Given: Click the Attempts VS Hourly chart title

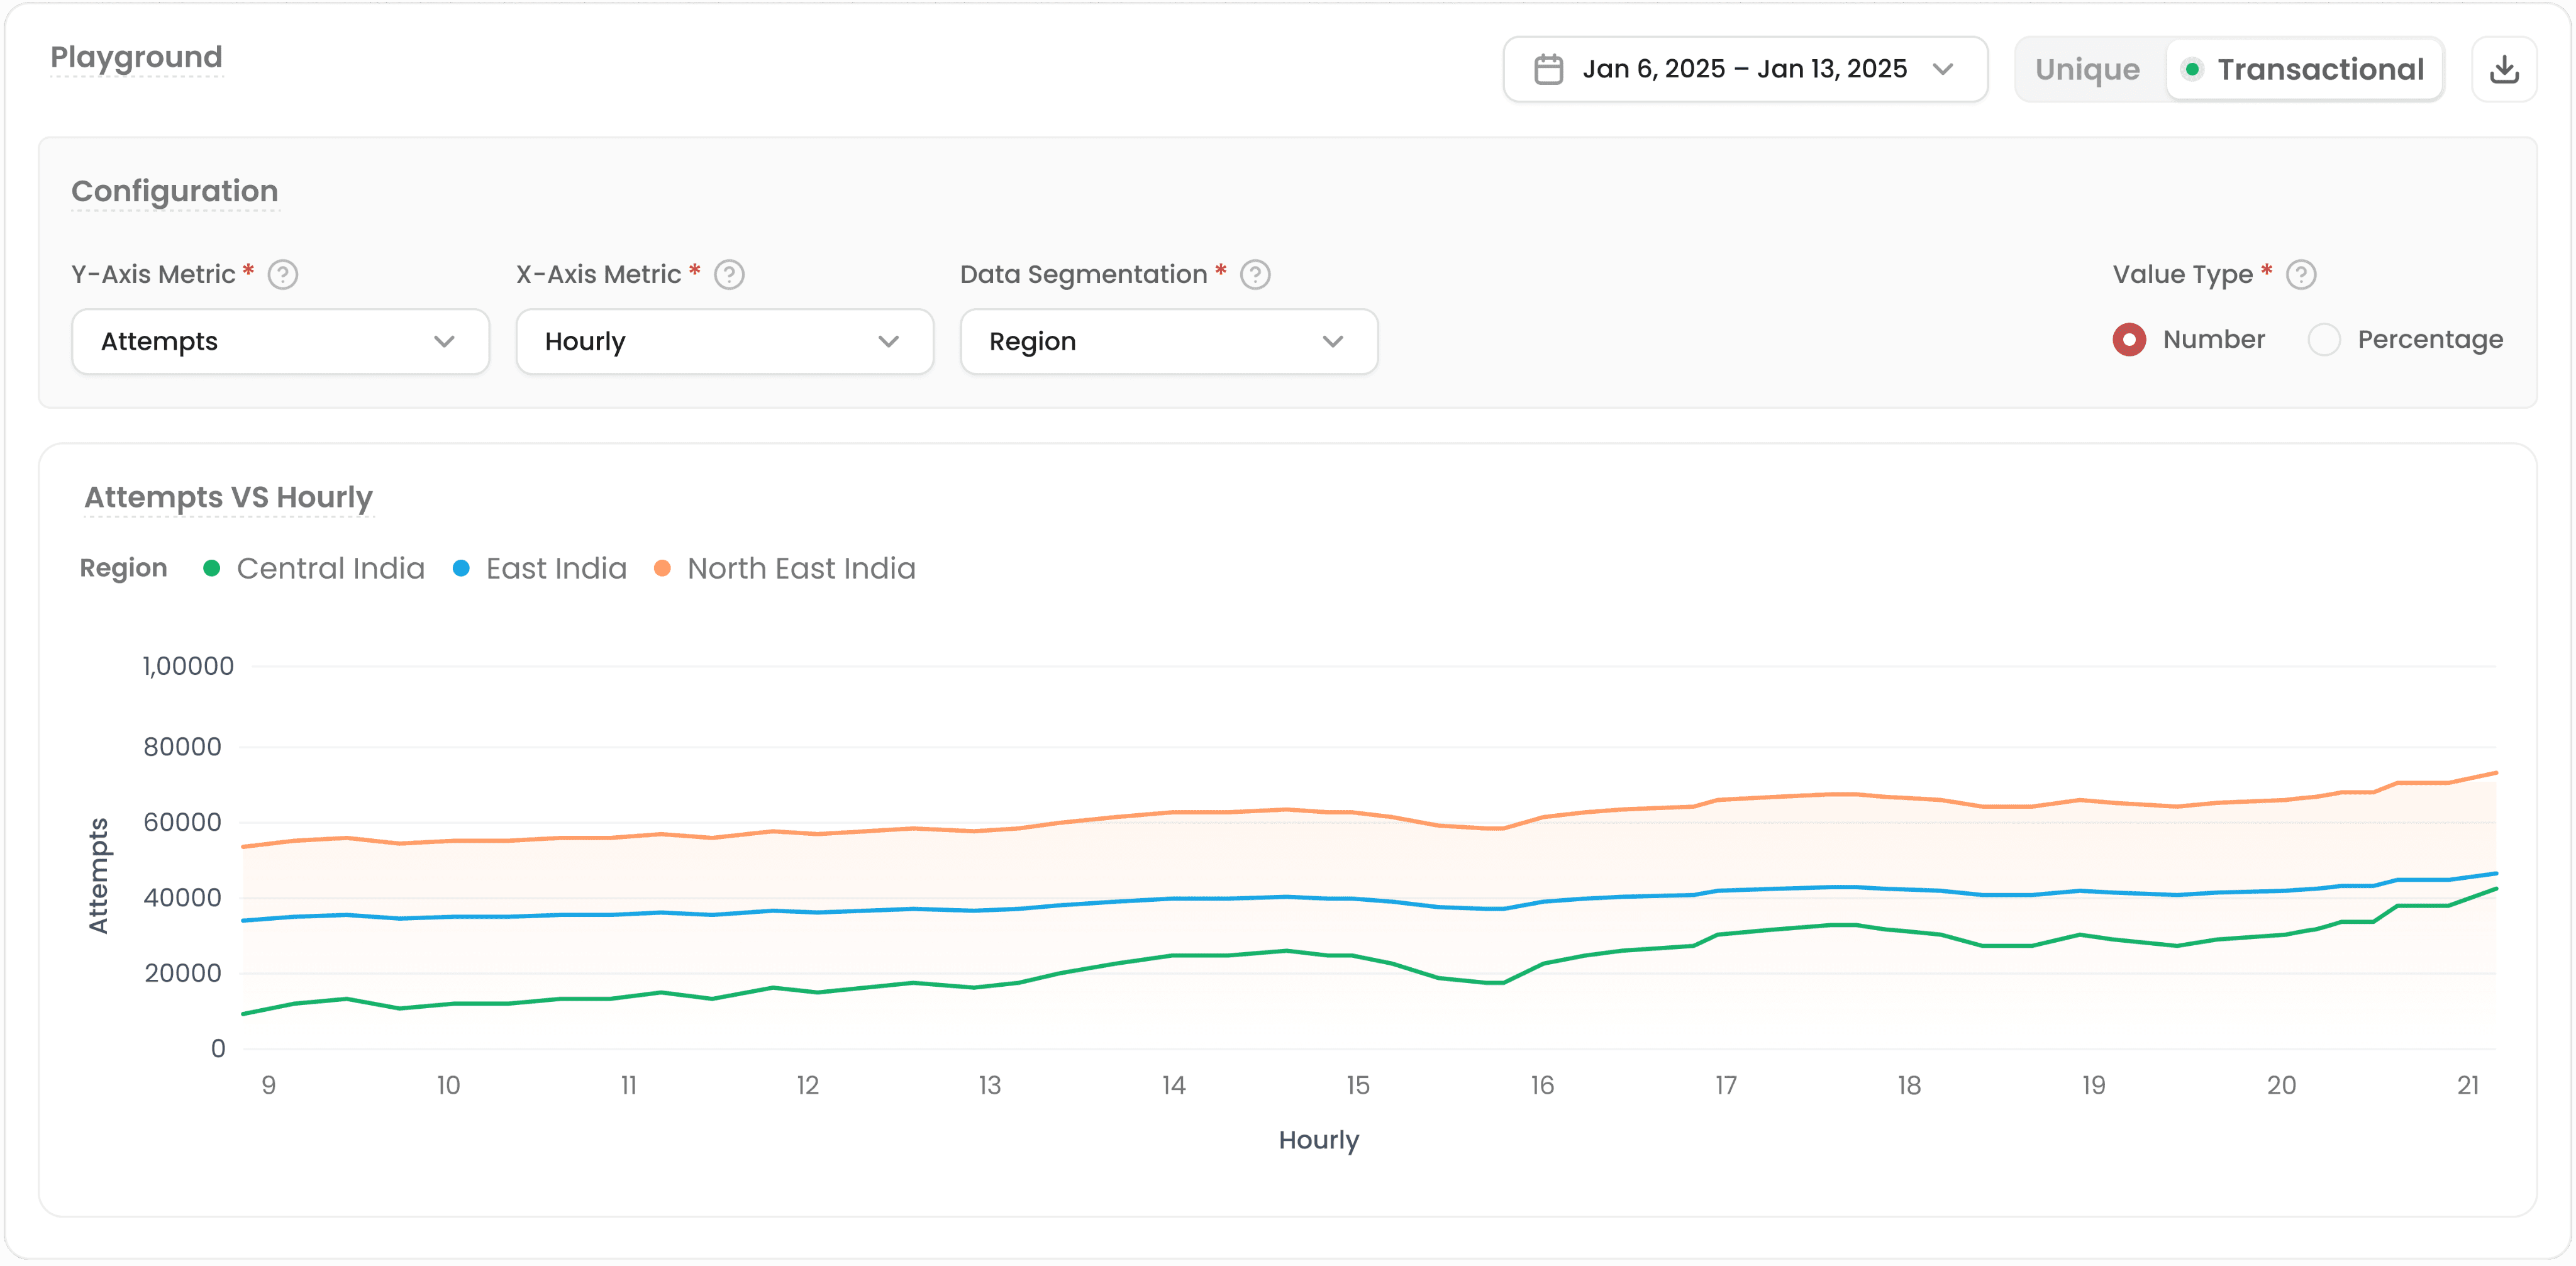Looking at the screenshot, I should (x=228, y=497).
